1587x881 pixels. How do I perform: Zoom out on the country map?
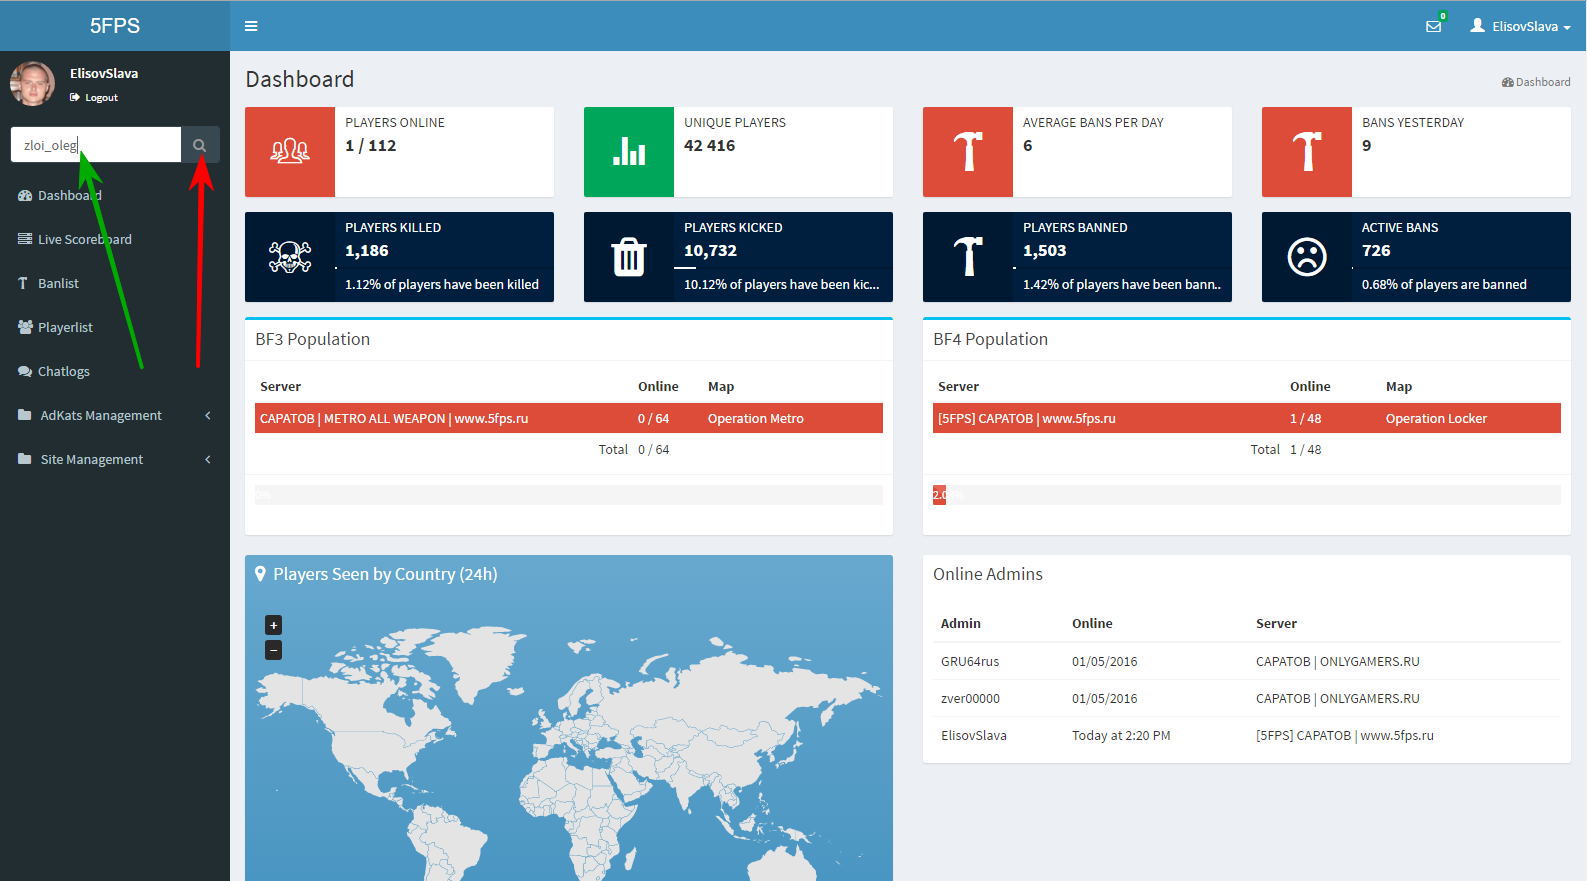coord(273,650)
